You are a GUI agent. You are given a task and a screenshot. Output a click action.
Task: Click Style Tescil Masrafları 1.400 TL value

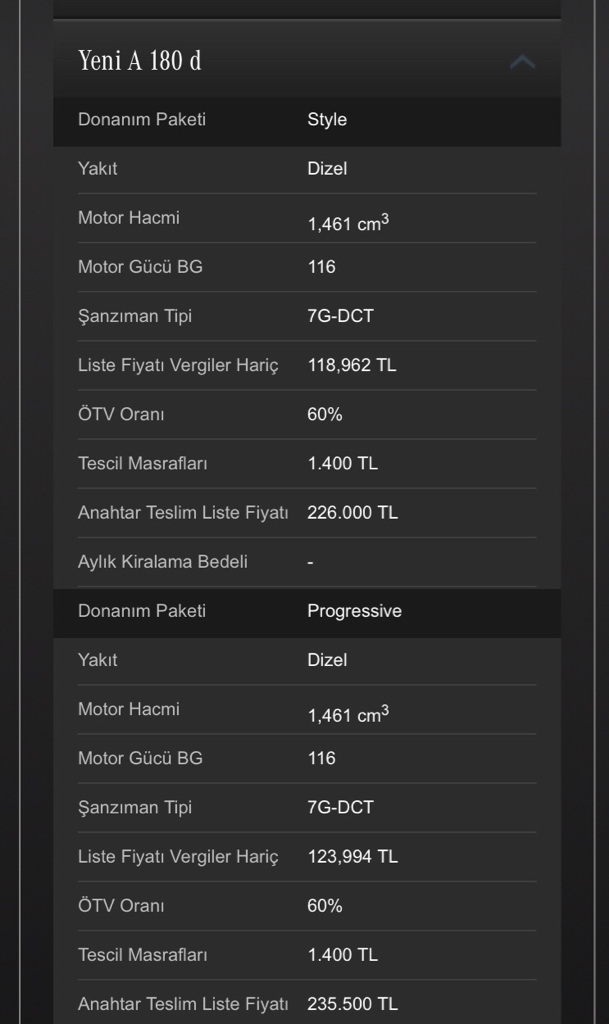click(x=343, y=464)
